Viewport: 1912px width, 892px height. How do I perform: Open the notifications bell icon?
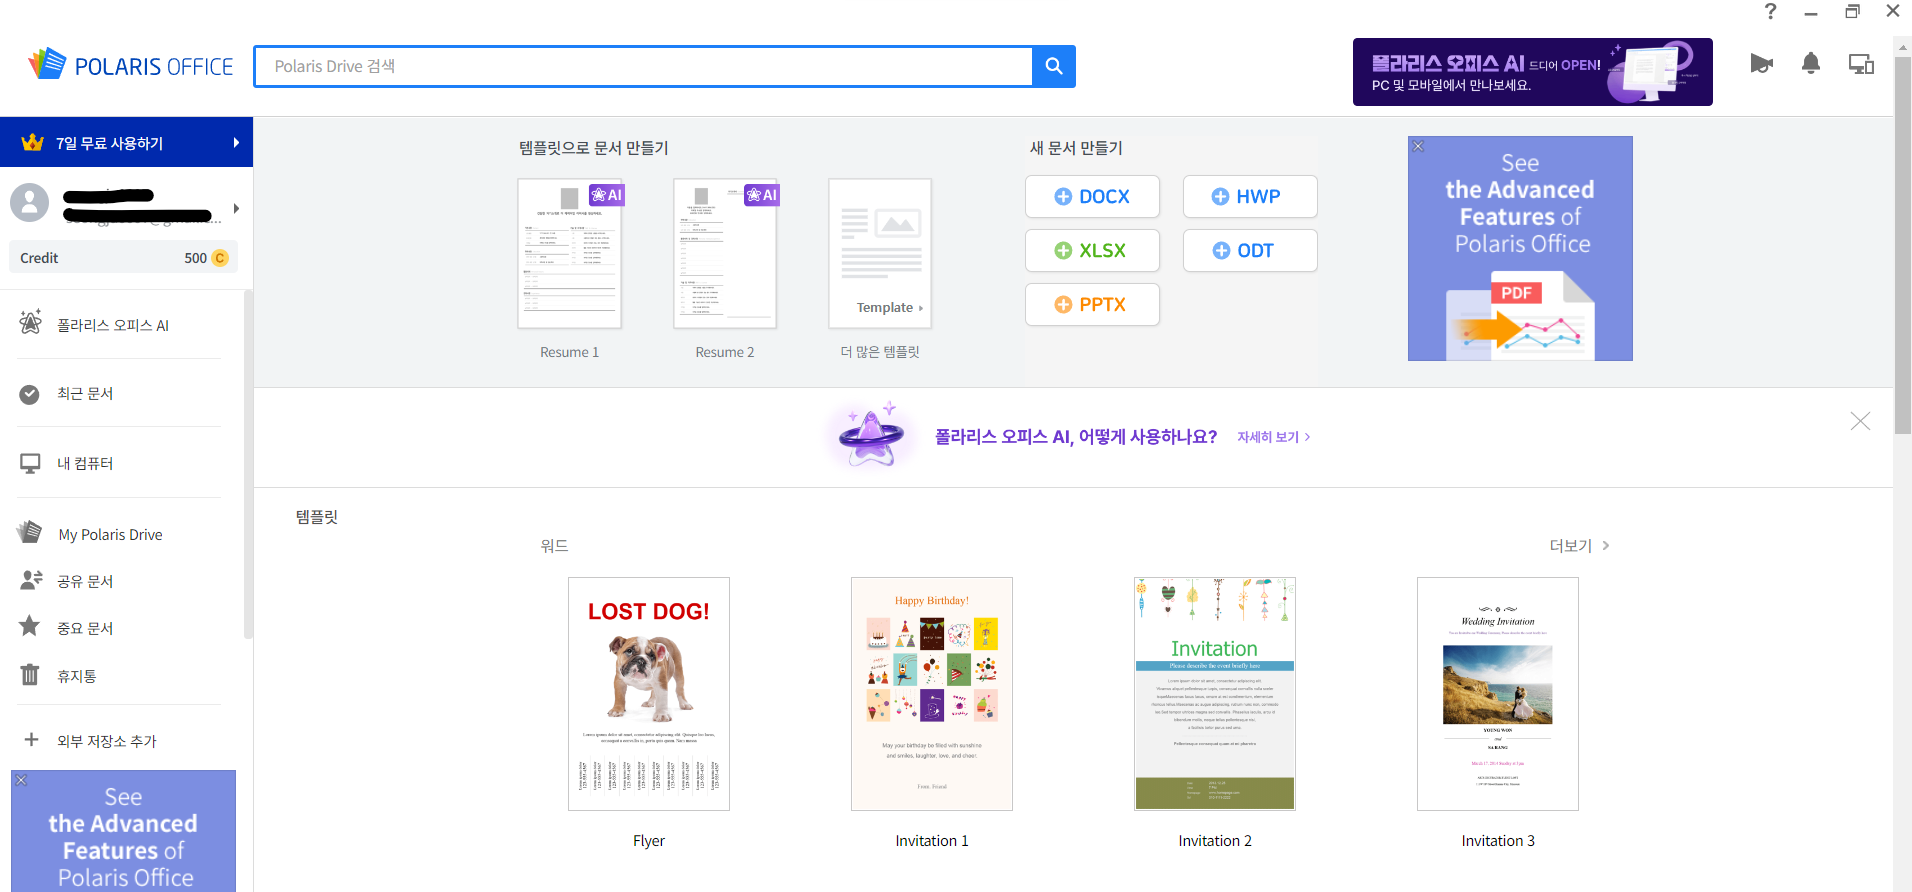[x=1810, y=64]
